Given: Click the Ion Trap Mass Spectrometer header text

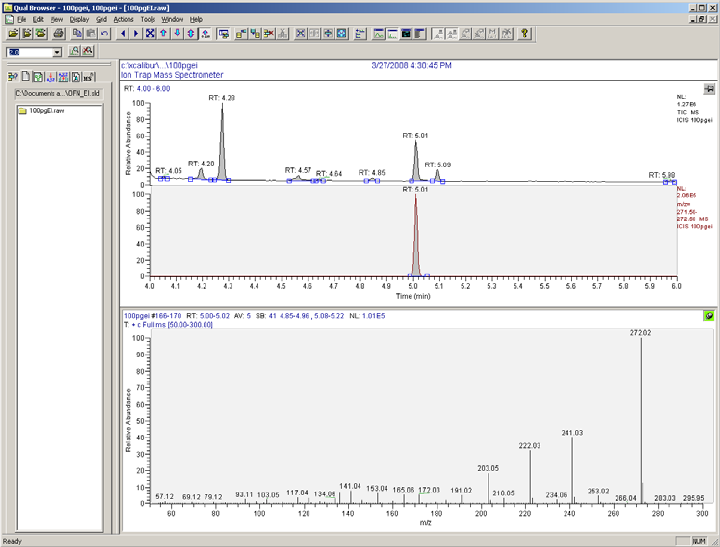Looking at the screenshot, I should point(172,75).
